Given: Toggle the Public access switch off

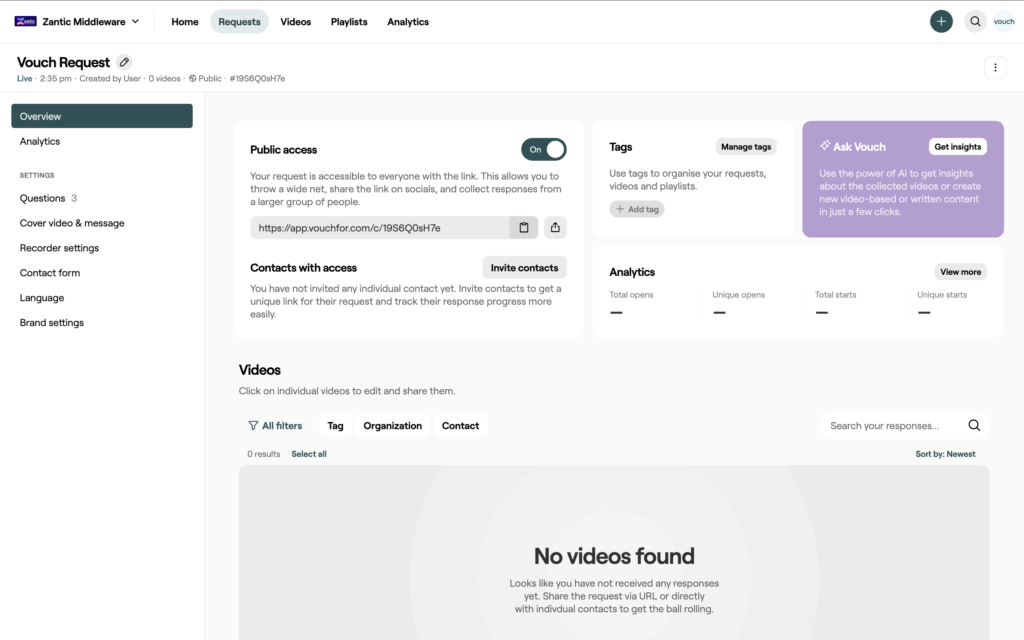Looking at the screenshot, I should click(543, 150).
